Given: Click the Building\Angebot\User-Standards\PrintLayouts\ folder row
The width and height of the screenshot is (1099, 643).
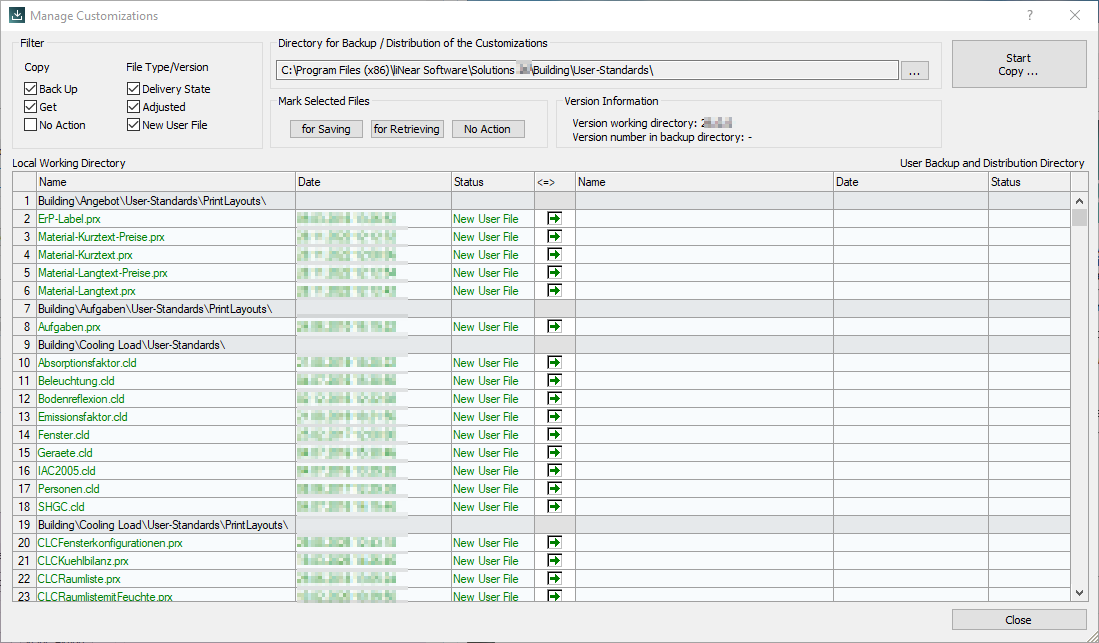Looking at the screenshot, I should tap(152, 201).
